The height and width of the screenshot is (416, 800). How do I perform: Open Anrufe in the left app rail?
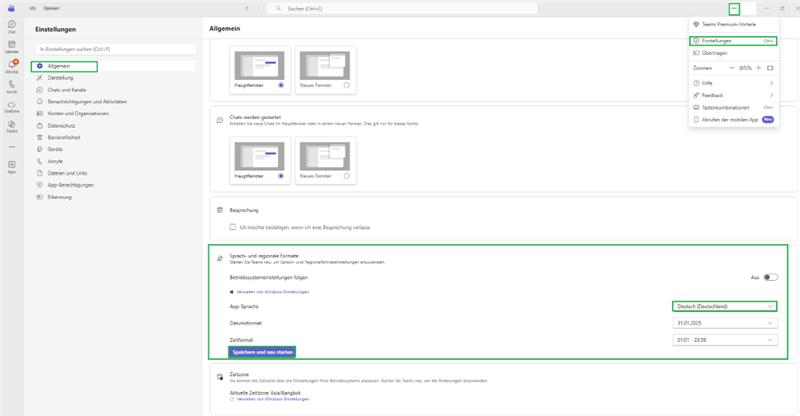coord(12,86)
